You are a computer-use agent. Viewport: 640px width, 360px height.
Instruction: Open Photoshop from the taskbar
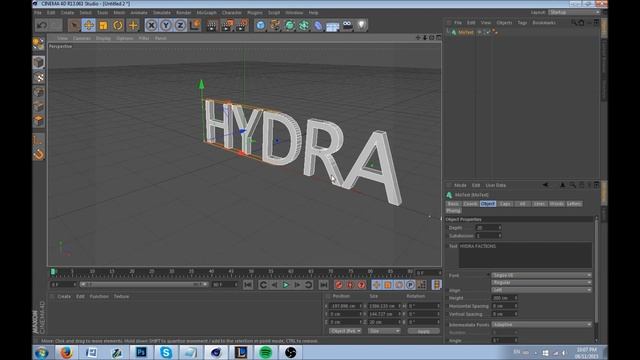tap(141, 352)
